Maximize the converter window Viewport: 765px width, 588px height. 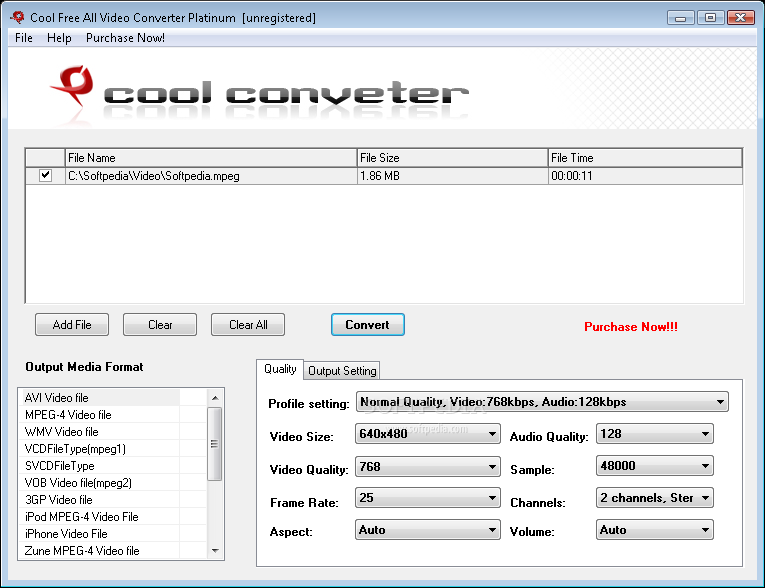pyautogui.click(x=710, y=18)
